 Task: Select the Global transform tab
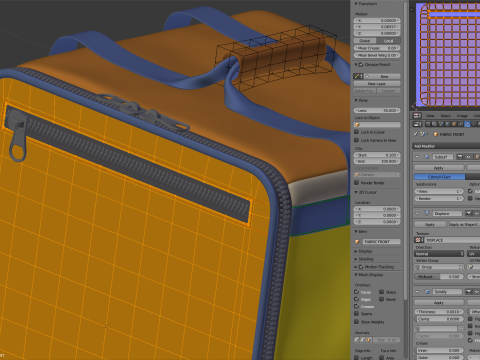click(365, 41)
